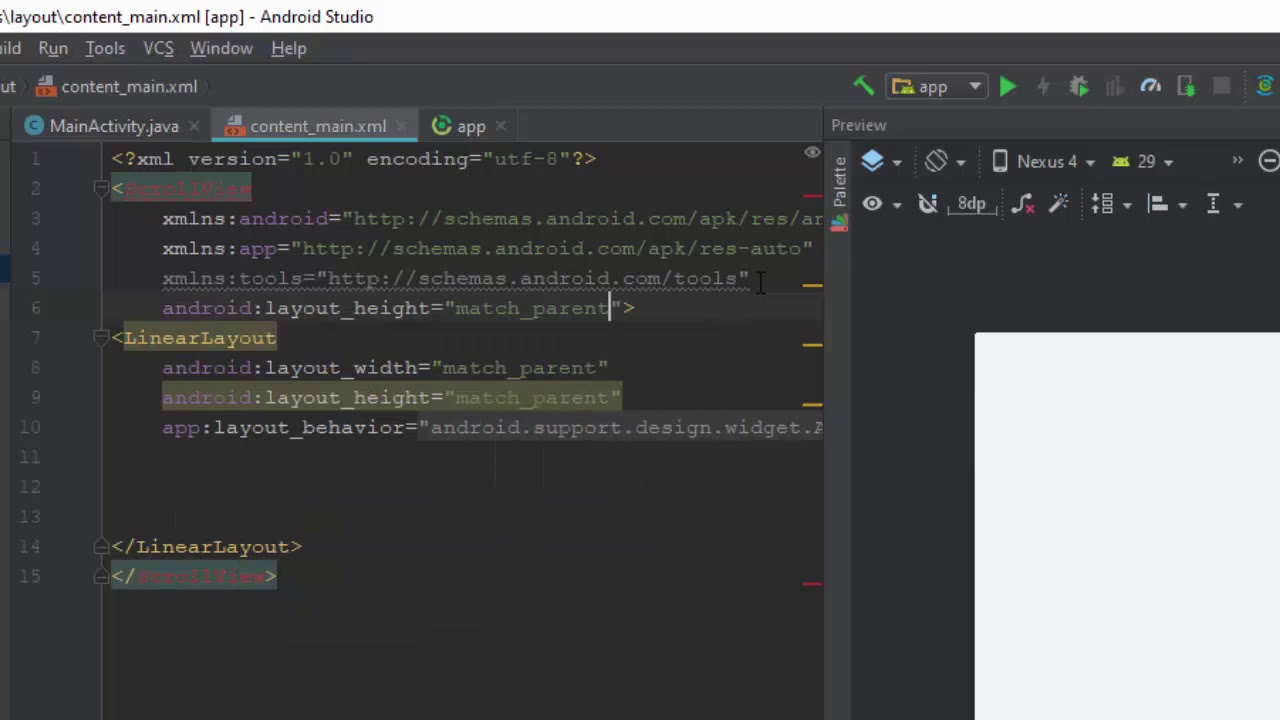Viewport: 1280px width, 720px height.
Task: Collapse the ScrollView opening tag fold
Action: click(101, 188)
